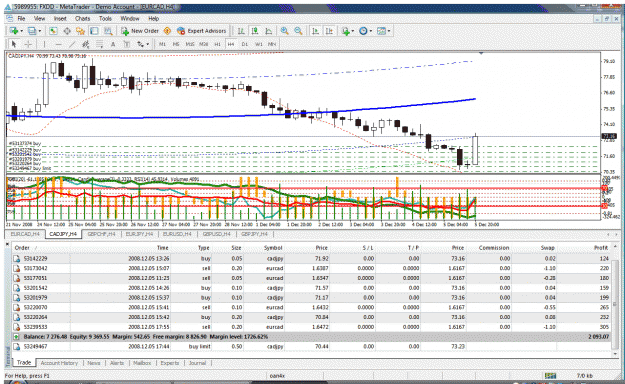Image resolution: width=625 pixels, height=384 pixels.
Task: Switch to the GBPCHF,H4 chart tab
Action: point(101,234)
